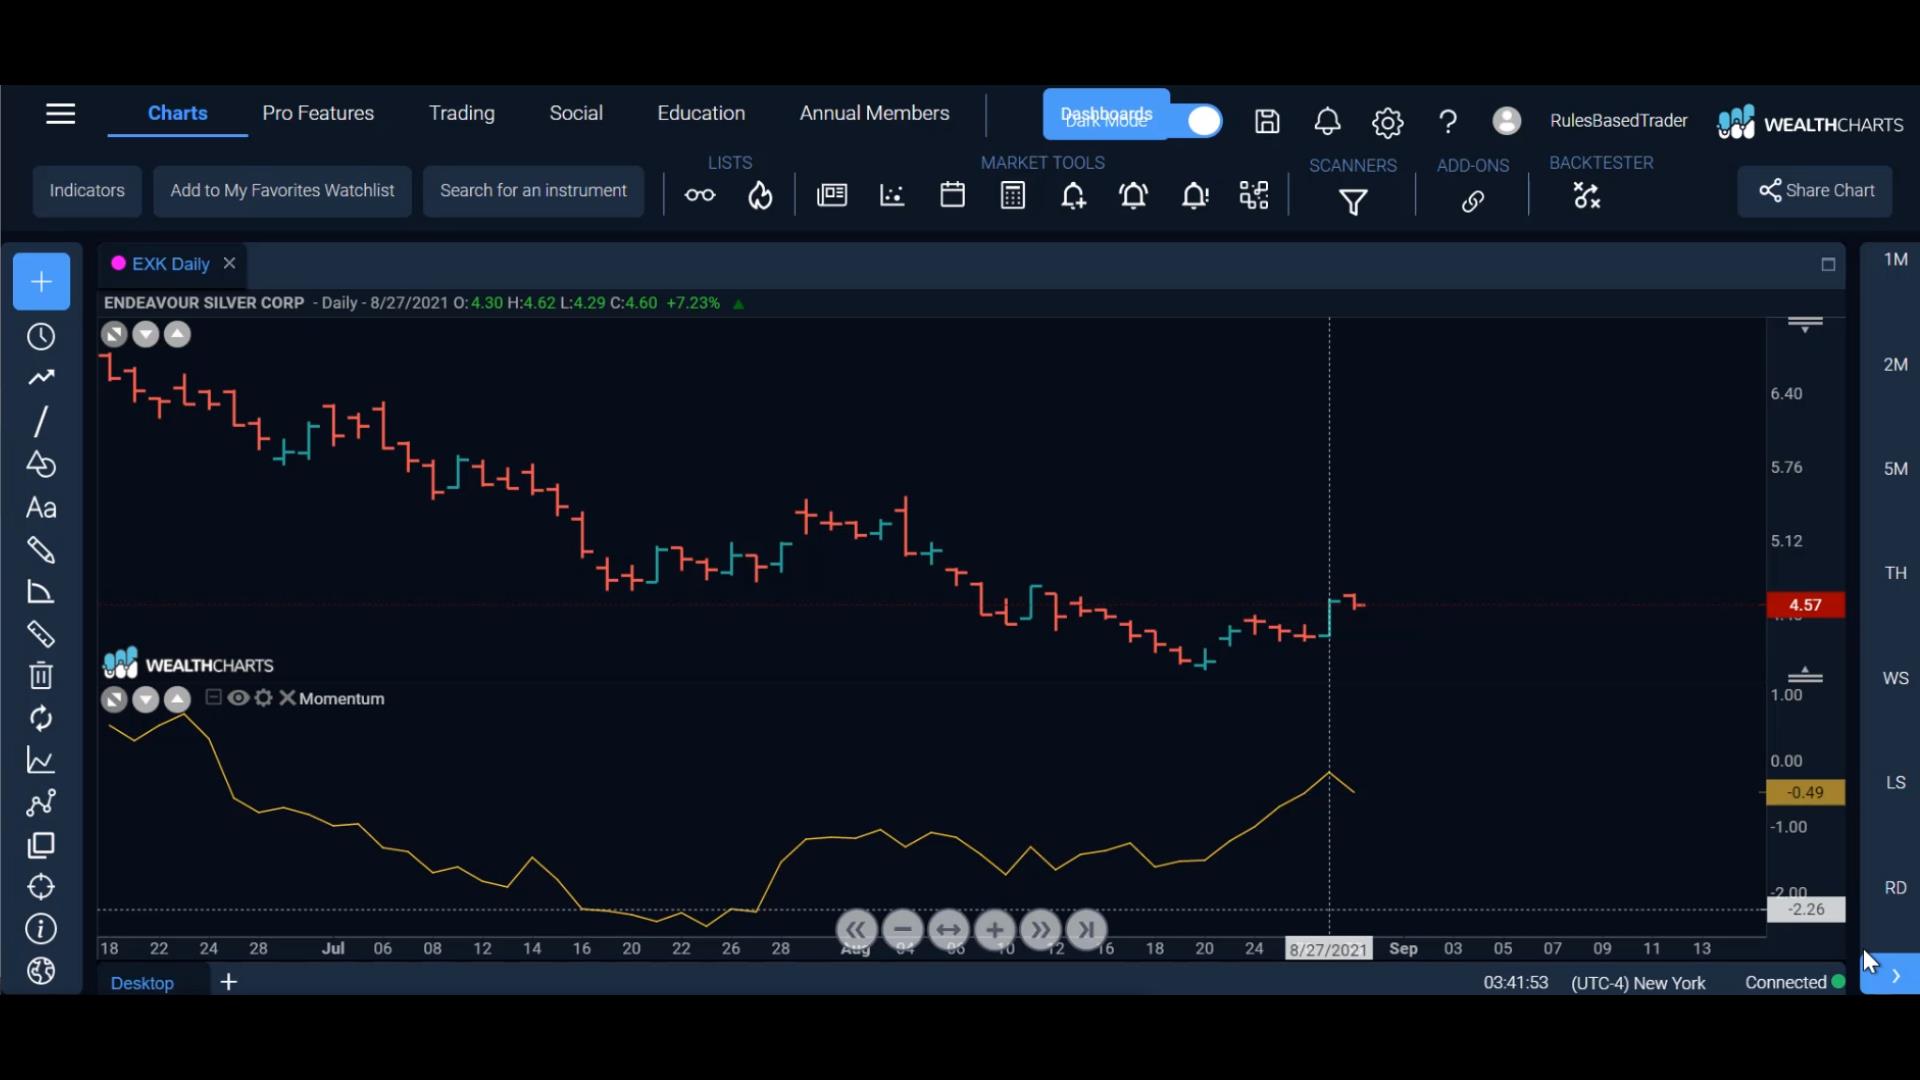Open the news market tool
Image resolution: width=1920 pixels, height=1080 pixels.
click(832, 195)
